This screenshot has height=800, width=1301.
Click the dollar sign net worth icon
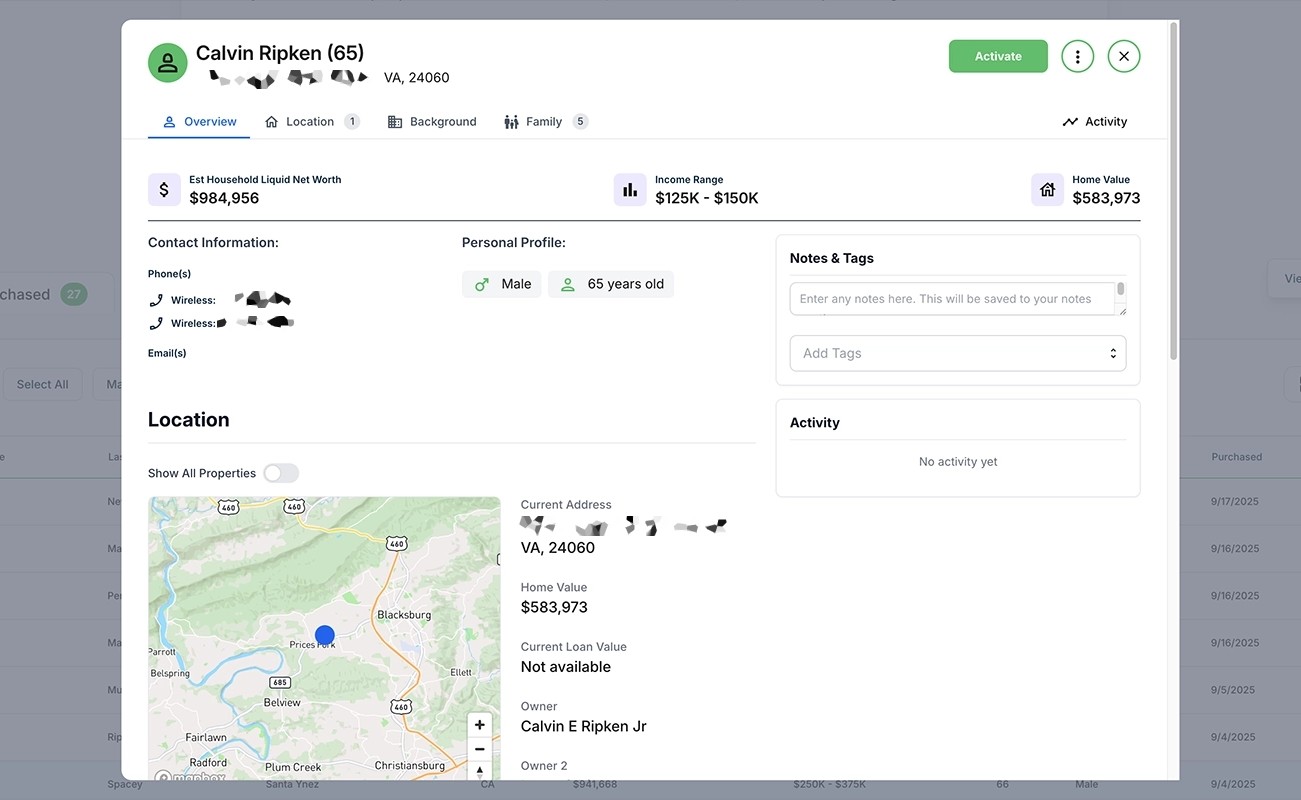[164, 189]
